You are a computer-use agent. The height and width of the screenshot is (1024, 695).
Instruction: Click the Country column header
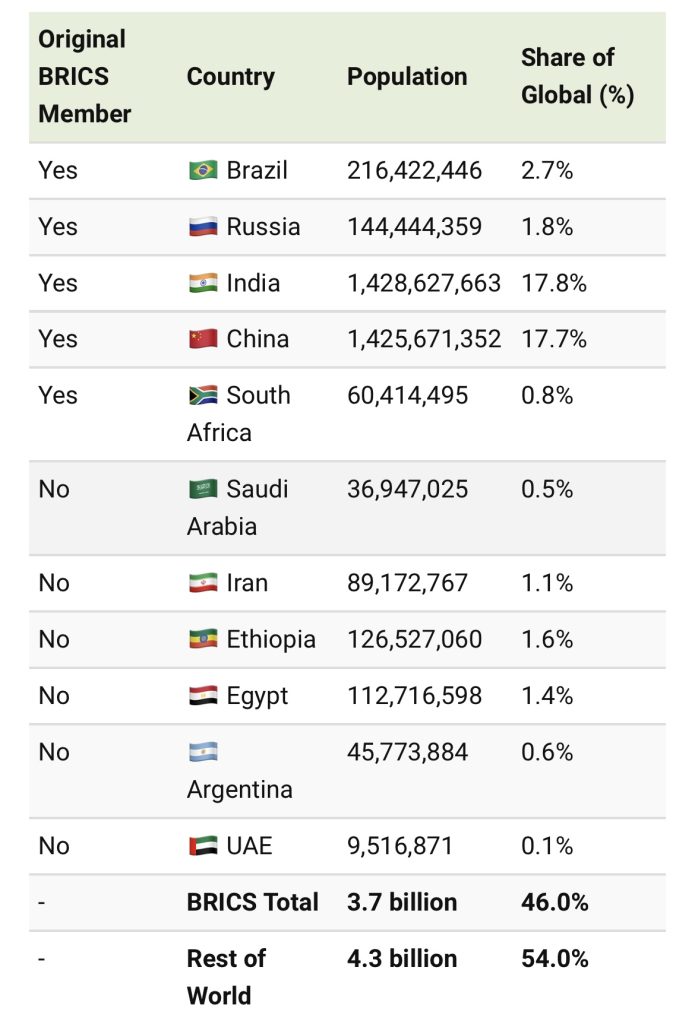230,77
